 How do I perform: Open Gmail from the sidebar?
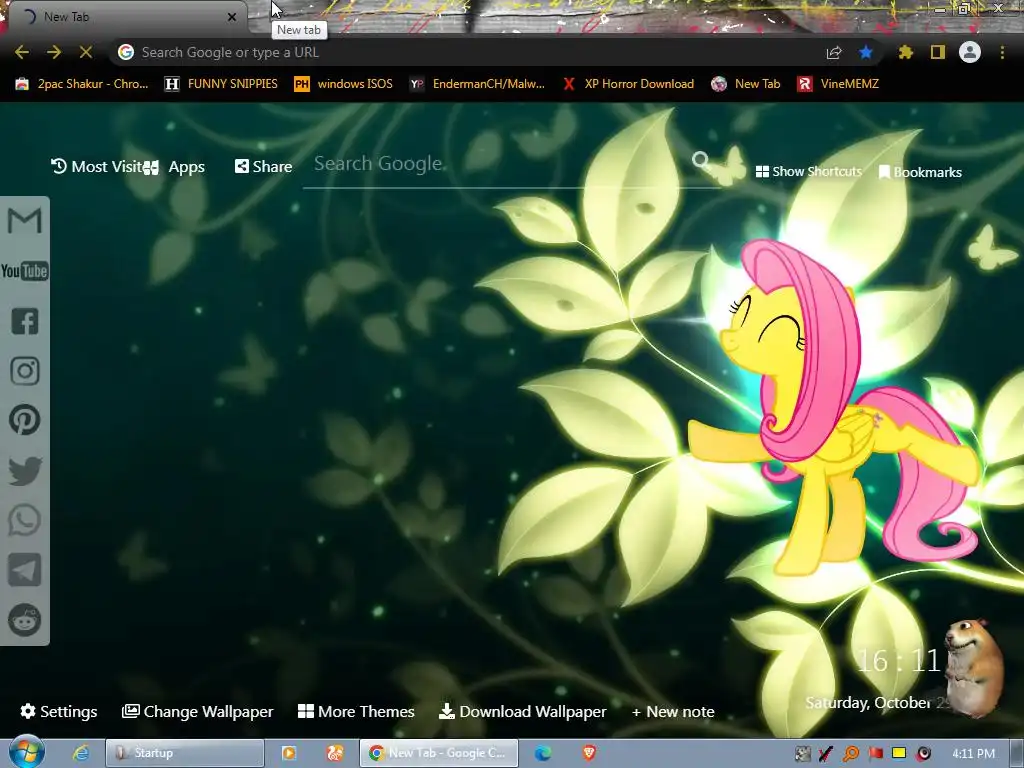pyautogui.click(x=25, y=221)
